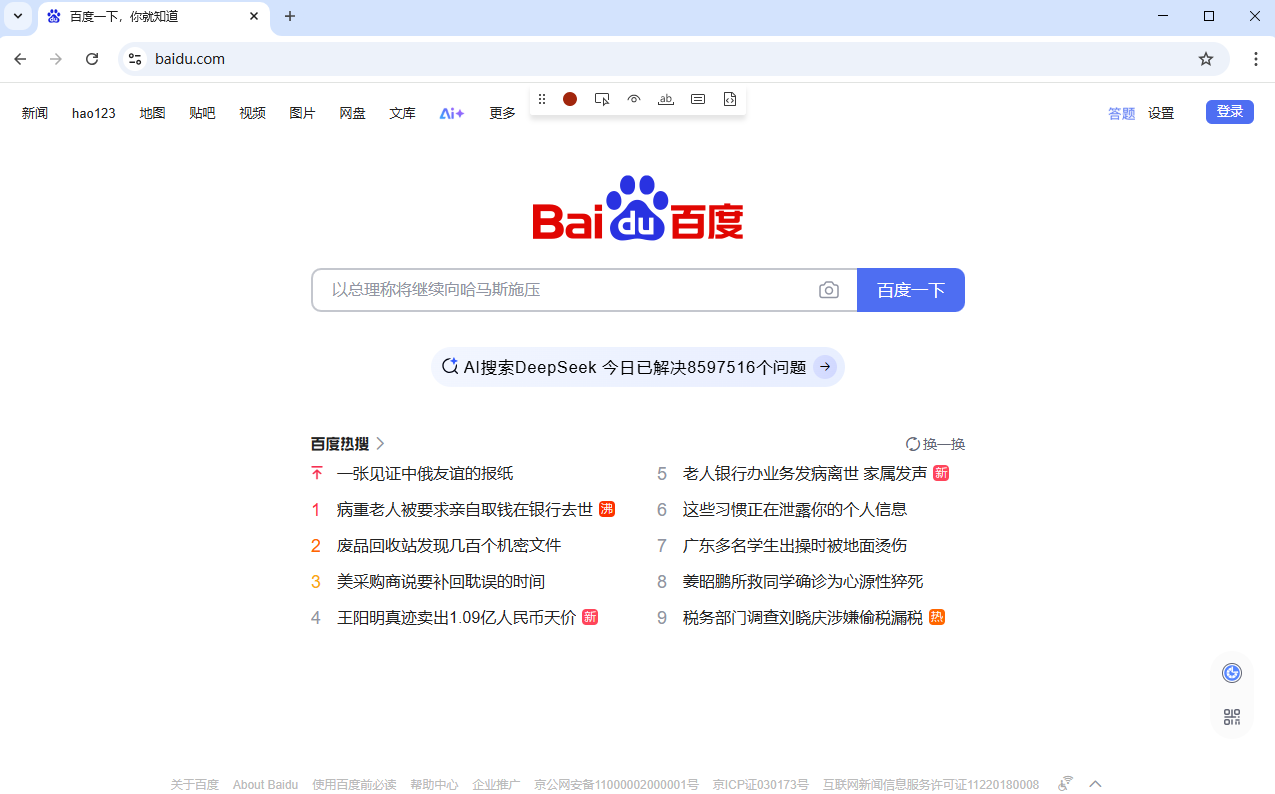The height and width of the screenshot is (794, 1275).
Task: Open 京公网安备11000002000001号 footer link
Action: (616, 784)
